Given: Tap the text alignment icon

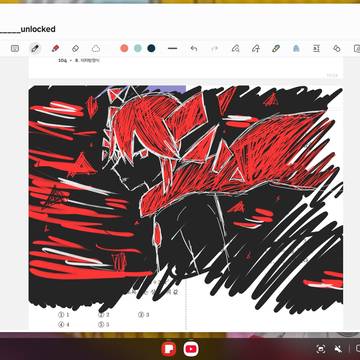Looking at the screenshot, I should (x=316, y=49).
